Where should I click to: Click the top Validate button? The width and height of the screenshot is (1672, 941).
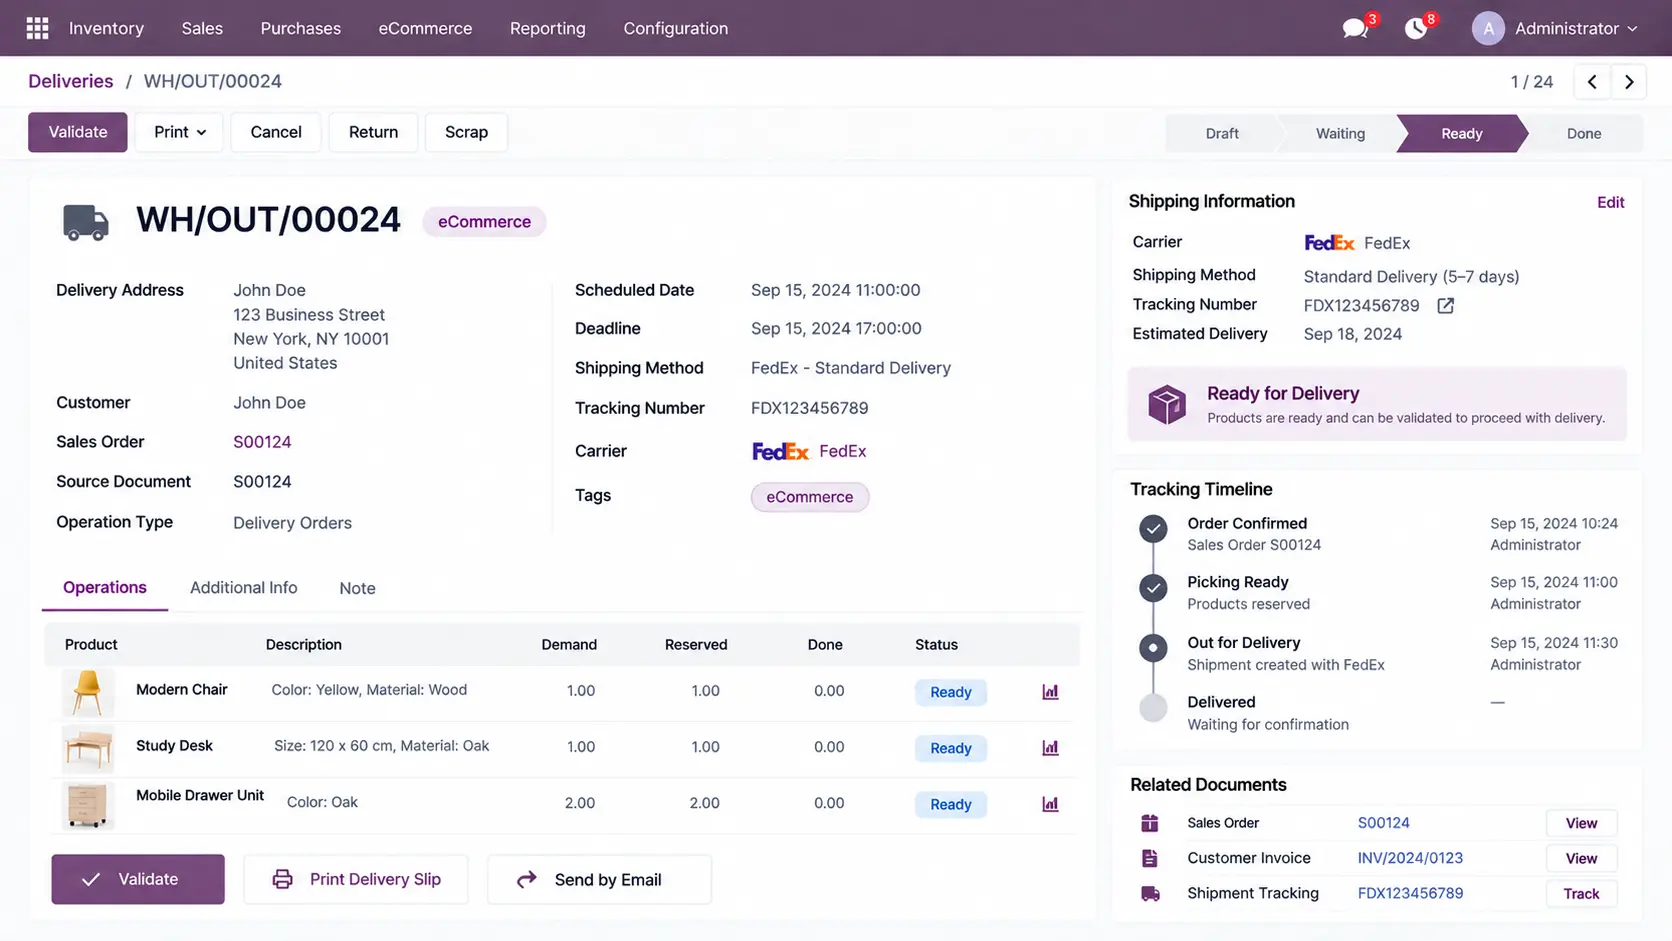tap(78, 132)
